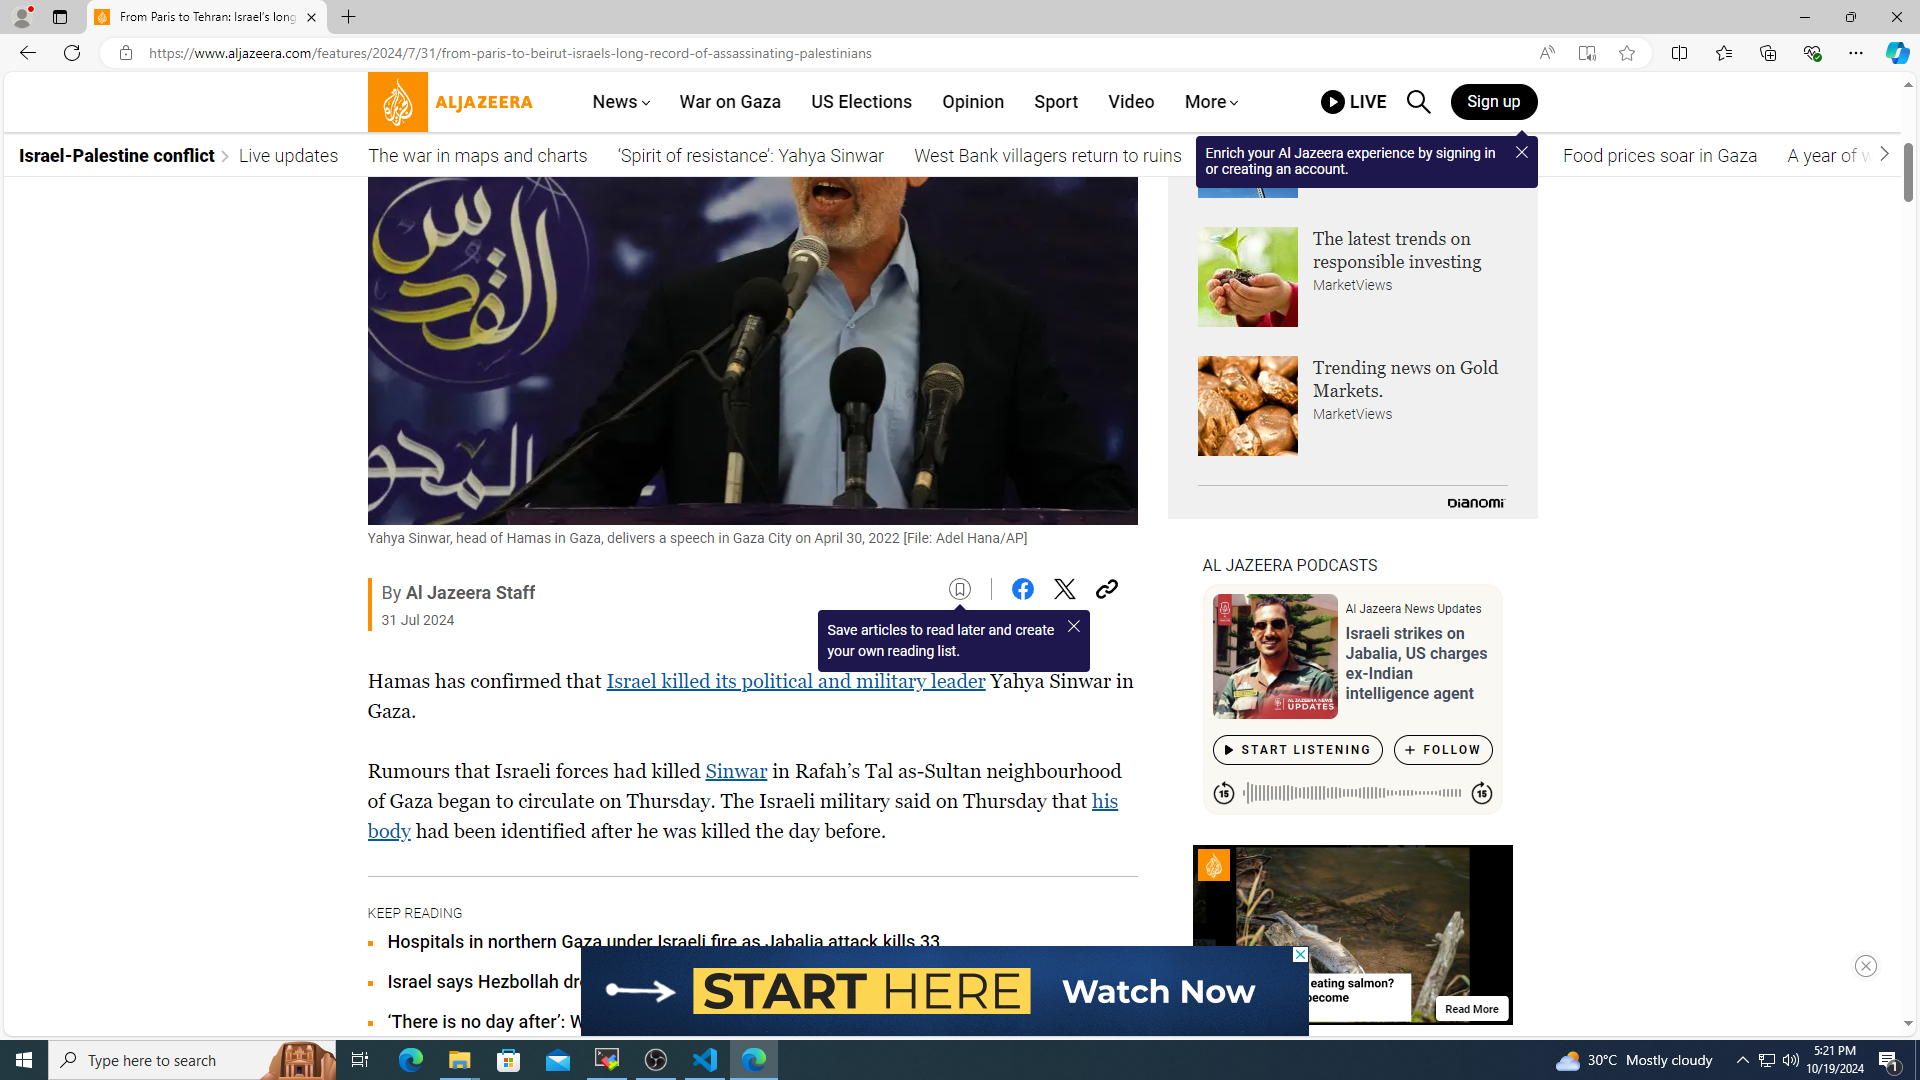This screenshot has height=1080, width=1920.
Task: Open Copilot sidebar
Action: [1897, 53]
